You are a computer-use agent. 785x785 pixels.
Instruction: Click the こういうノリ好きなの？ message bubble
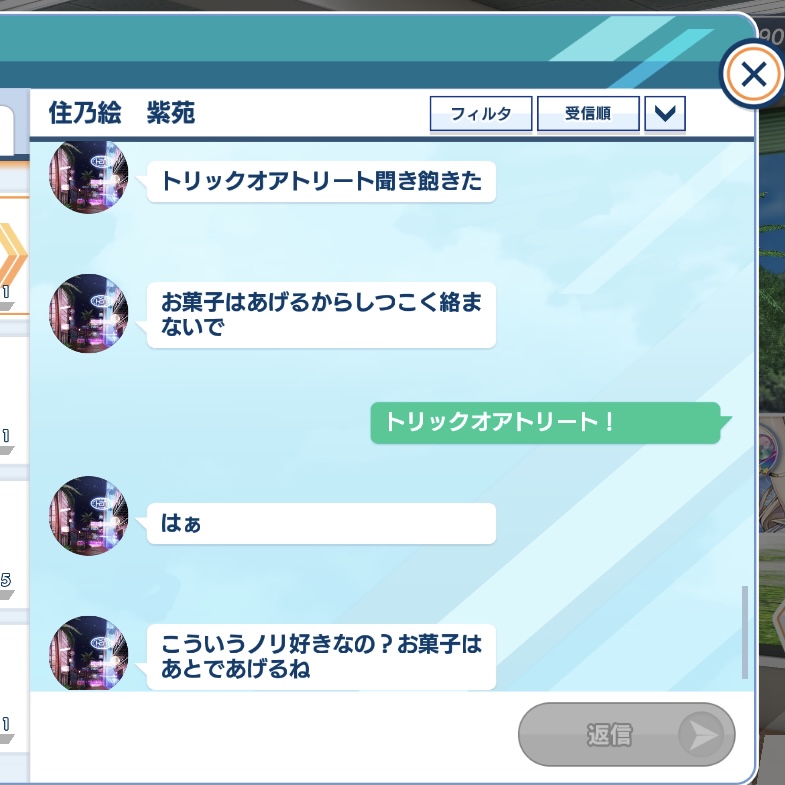(x=321, y=657)
